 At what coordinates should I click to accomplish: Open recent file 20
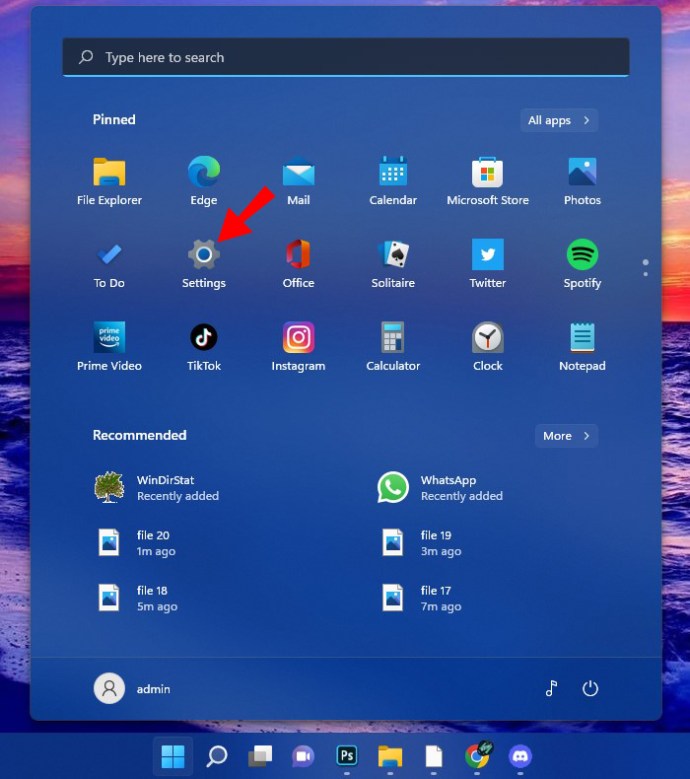point(136,543)
